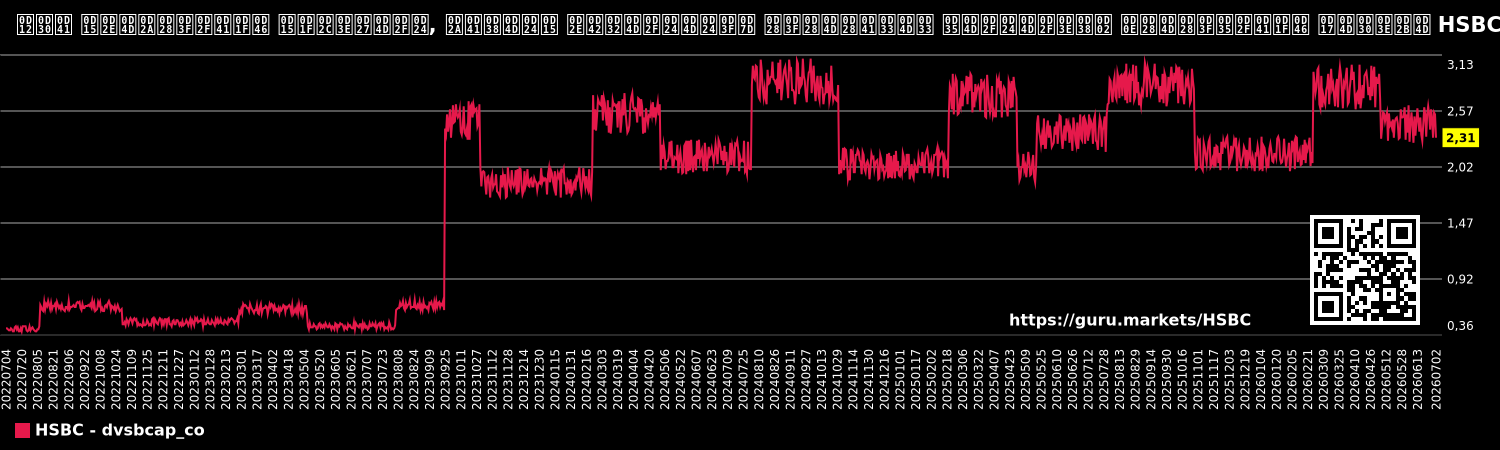Click the QR code image
The height and width of the screenshot is (450, 1500).
point(1365,270)
